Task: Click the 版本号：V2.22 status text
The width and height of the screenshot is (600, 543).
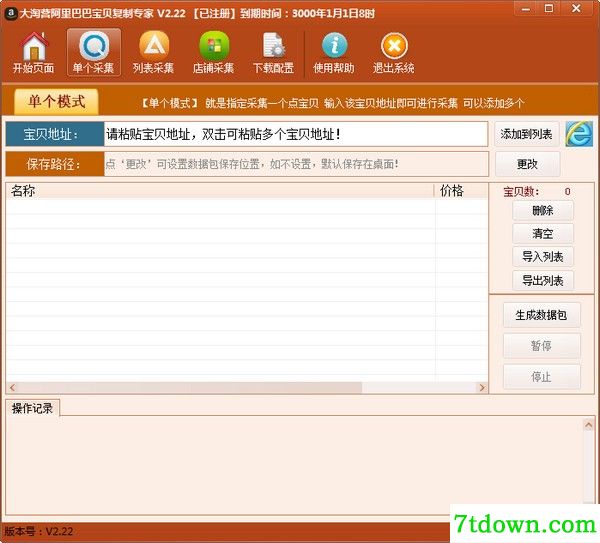Action: coord(39,531)
